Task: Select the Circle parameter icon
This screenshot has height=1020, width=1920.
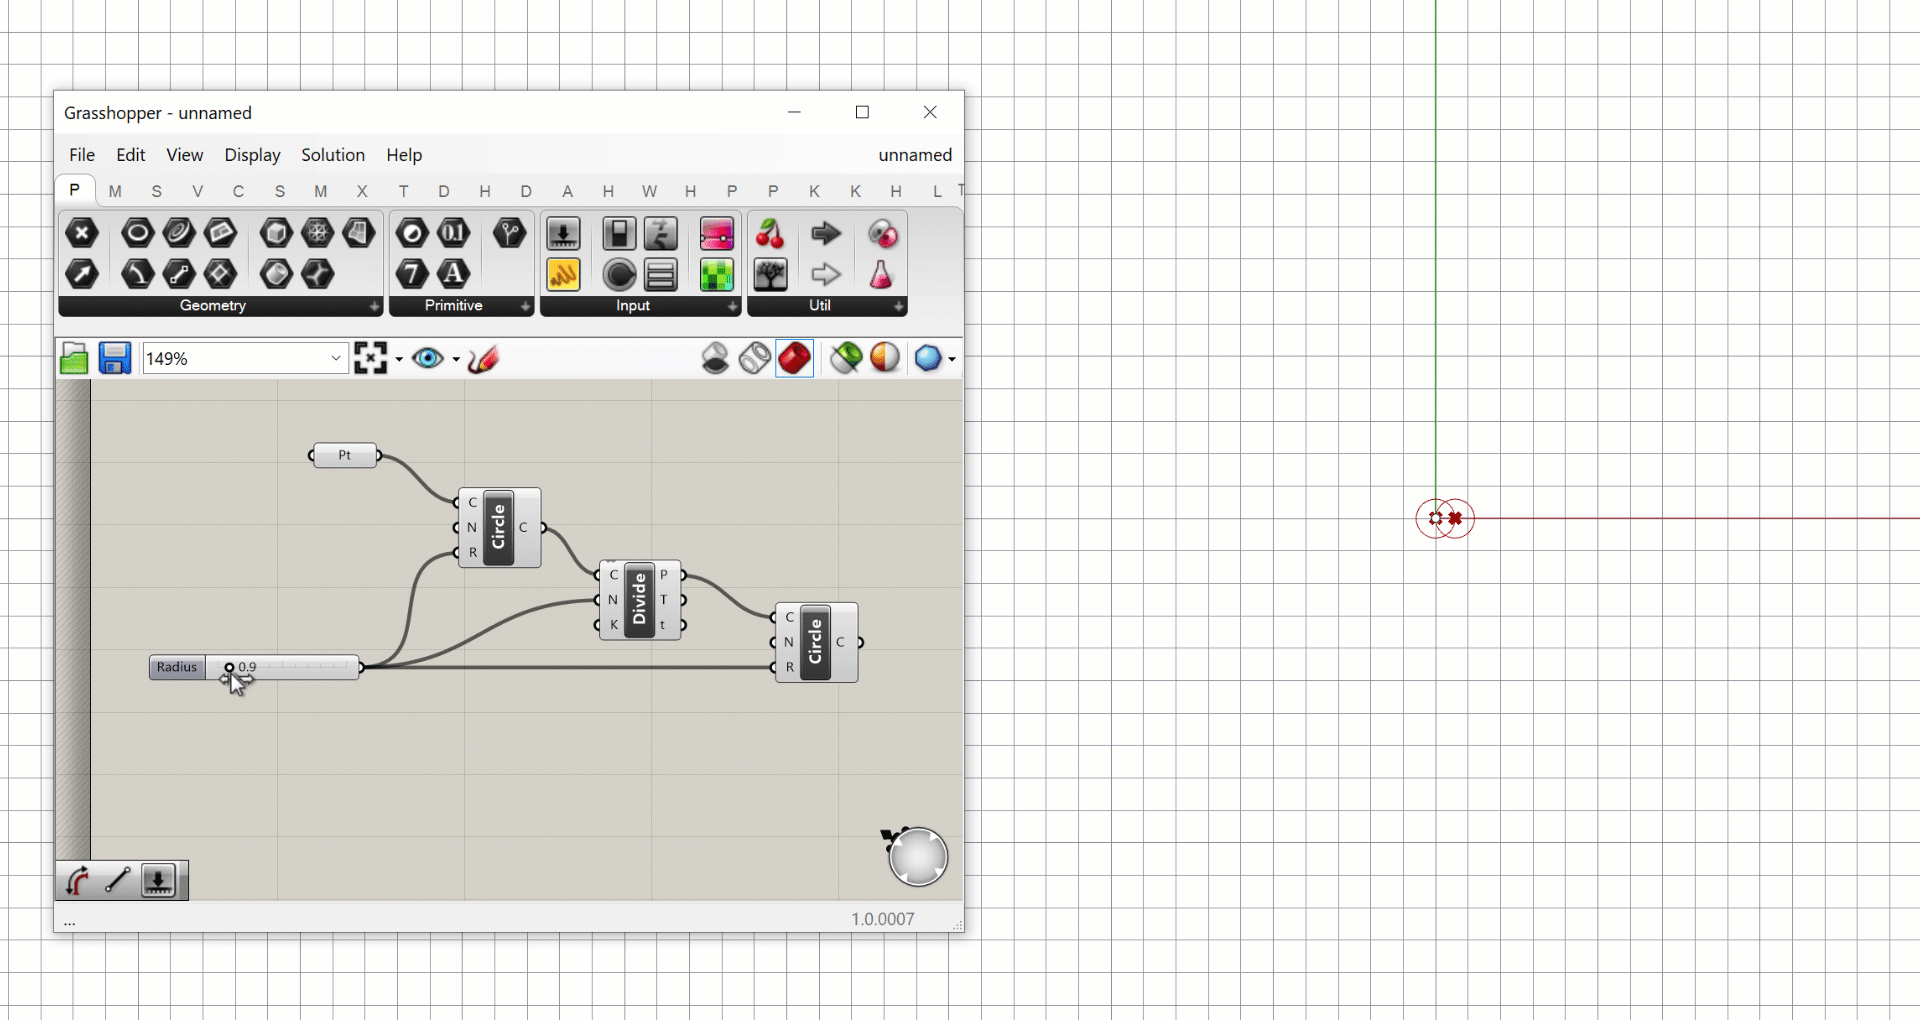Action: pyautogui.click(x=137, y=234)
